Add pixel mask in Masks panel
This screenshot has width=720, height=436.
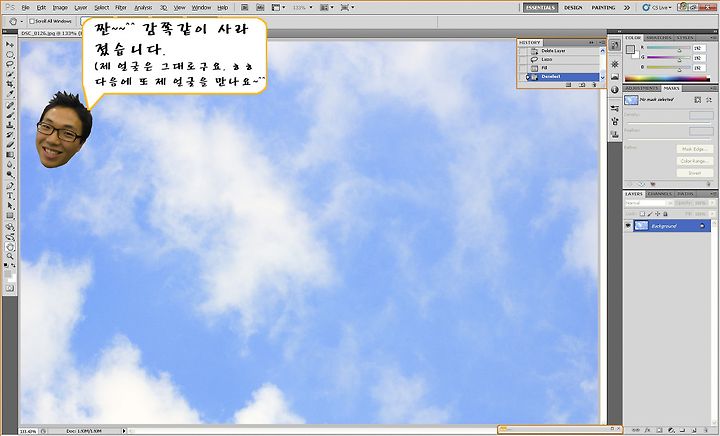click(698, 100)
